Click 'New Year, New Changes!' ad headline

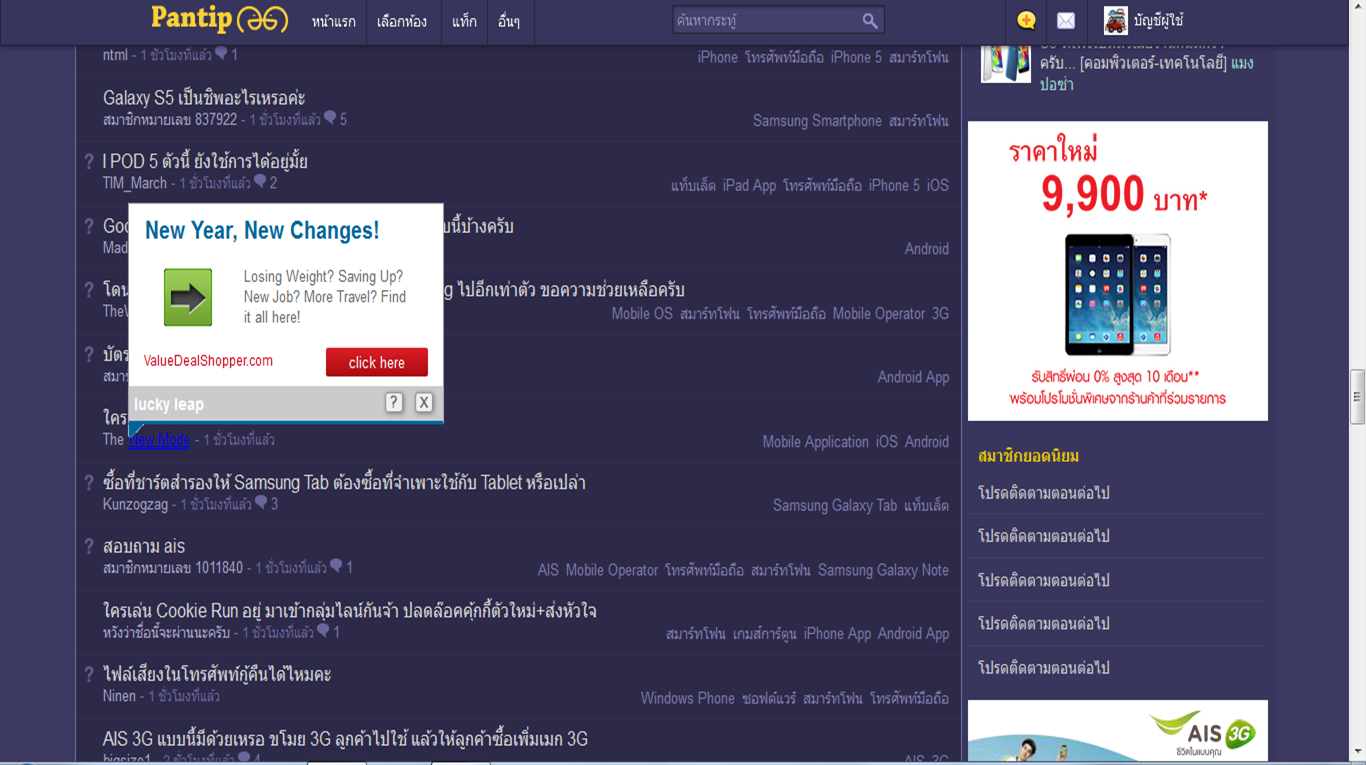point(262,231)
